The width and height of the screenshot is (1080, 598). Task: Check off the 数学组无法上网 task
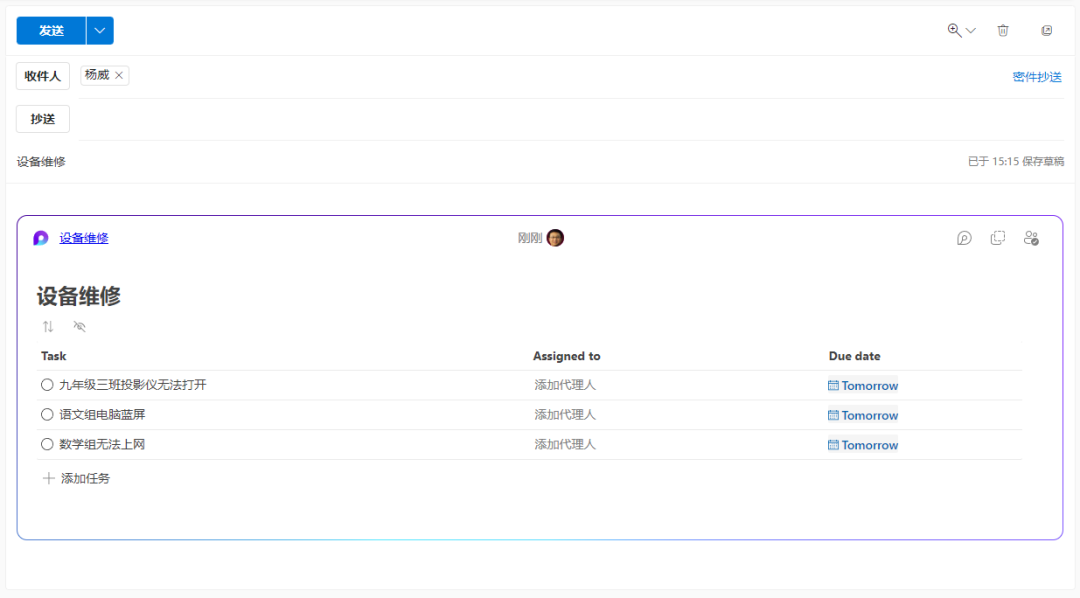pyautogui.click(x=47, y=443)
